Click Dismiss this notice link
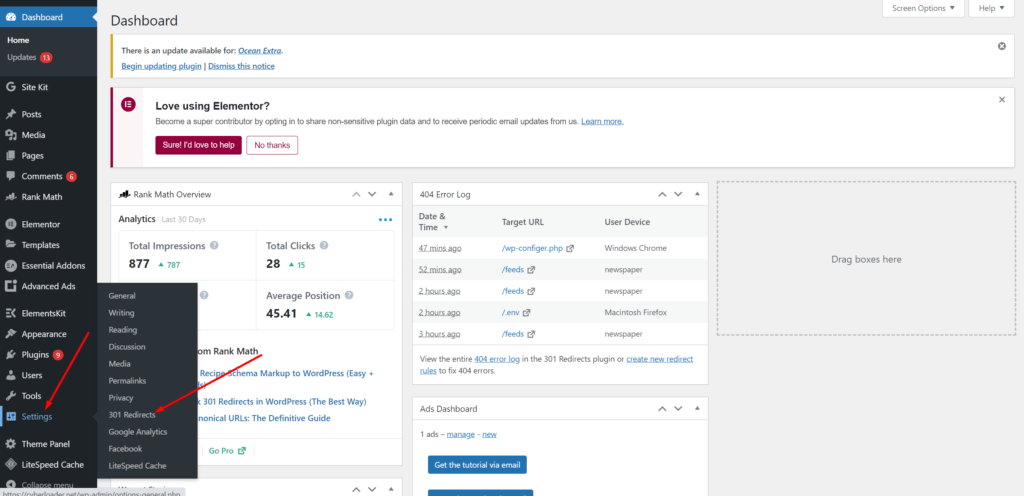The width and height of the screenshot is (1024, 496). tap(242, 66)
